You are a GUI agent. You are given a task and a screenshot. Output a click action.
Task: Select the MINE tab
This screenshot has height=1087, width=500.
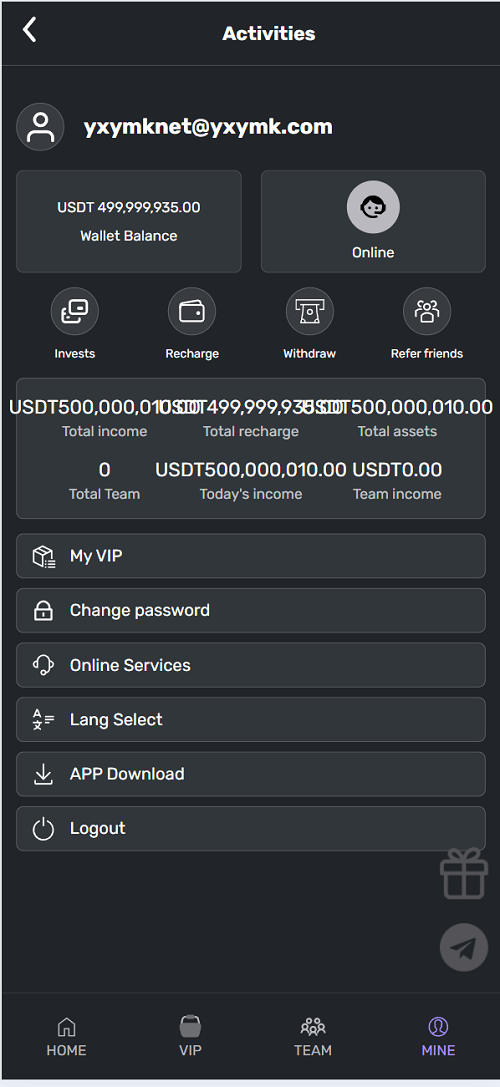438,1037
